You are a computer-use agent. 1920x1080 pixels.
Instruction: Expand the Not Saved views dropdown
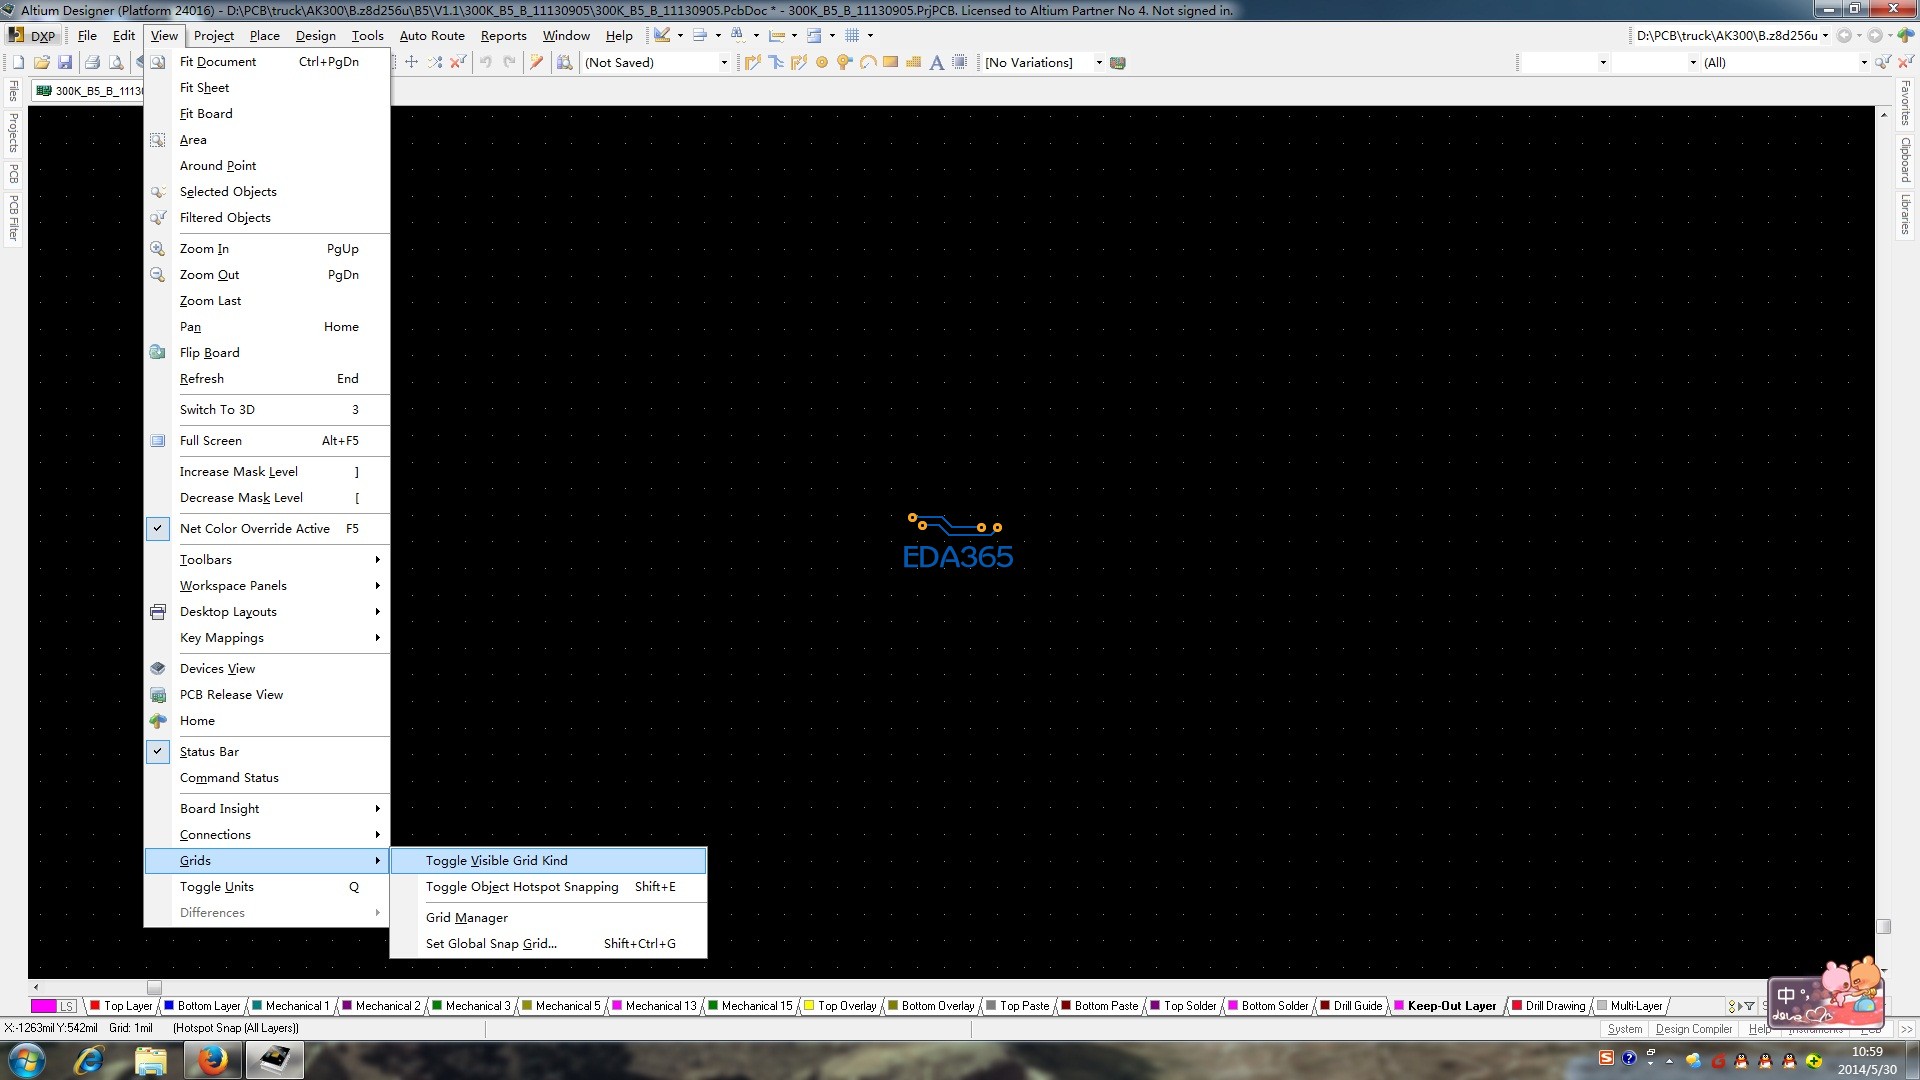724,62
